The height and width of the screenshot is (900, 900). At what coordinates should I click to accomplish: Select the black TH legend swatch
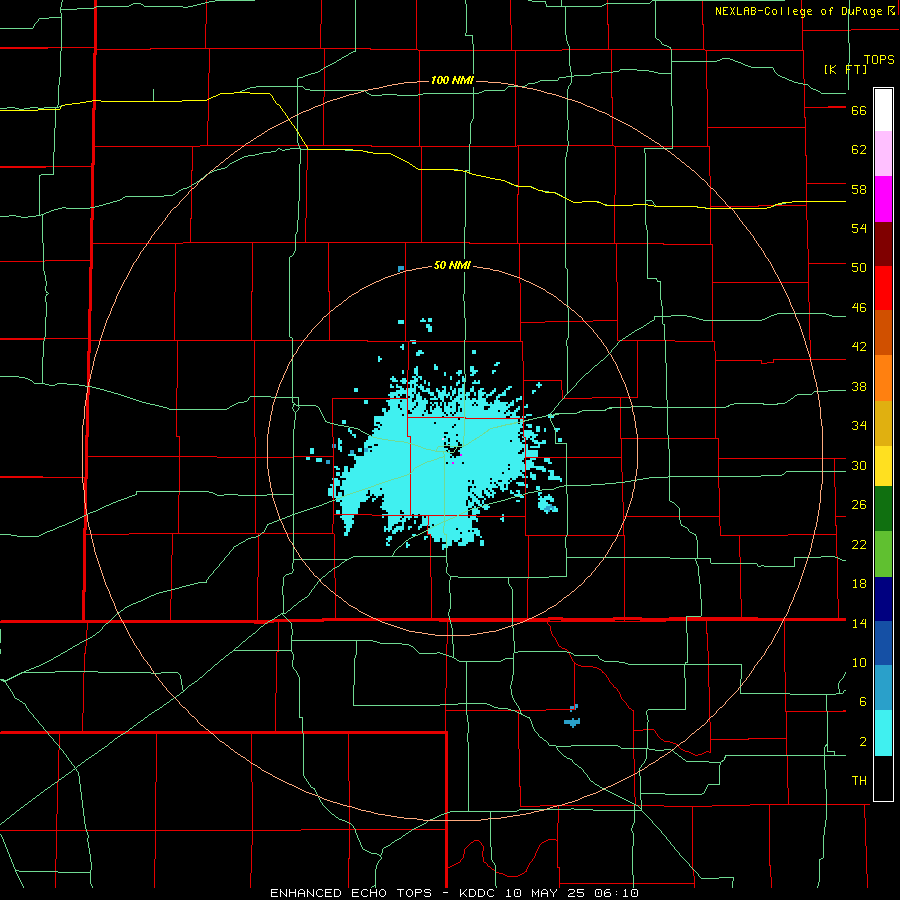883,778
